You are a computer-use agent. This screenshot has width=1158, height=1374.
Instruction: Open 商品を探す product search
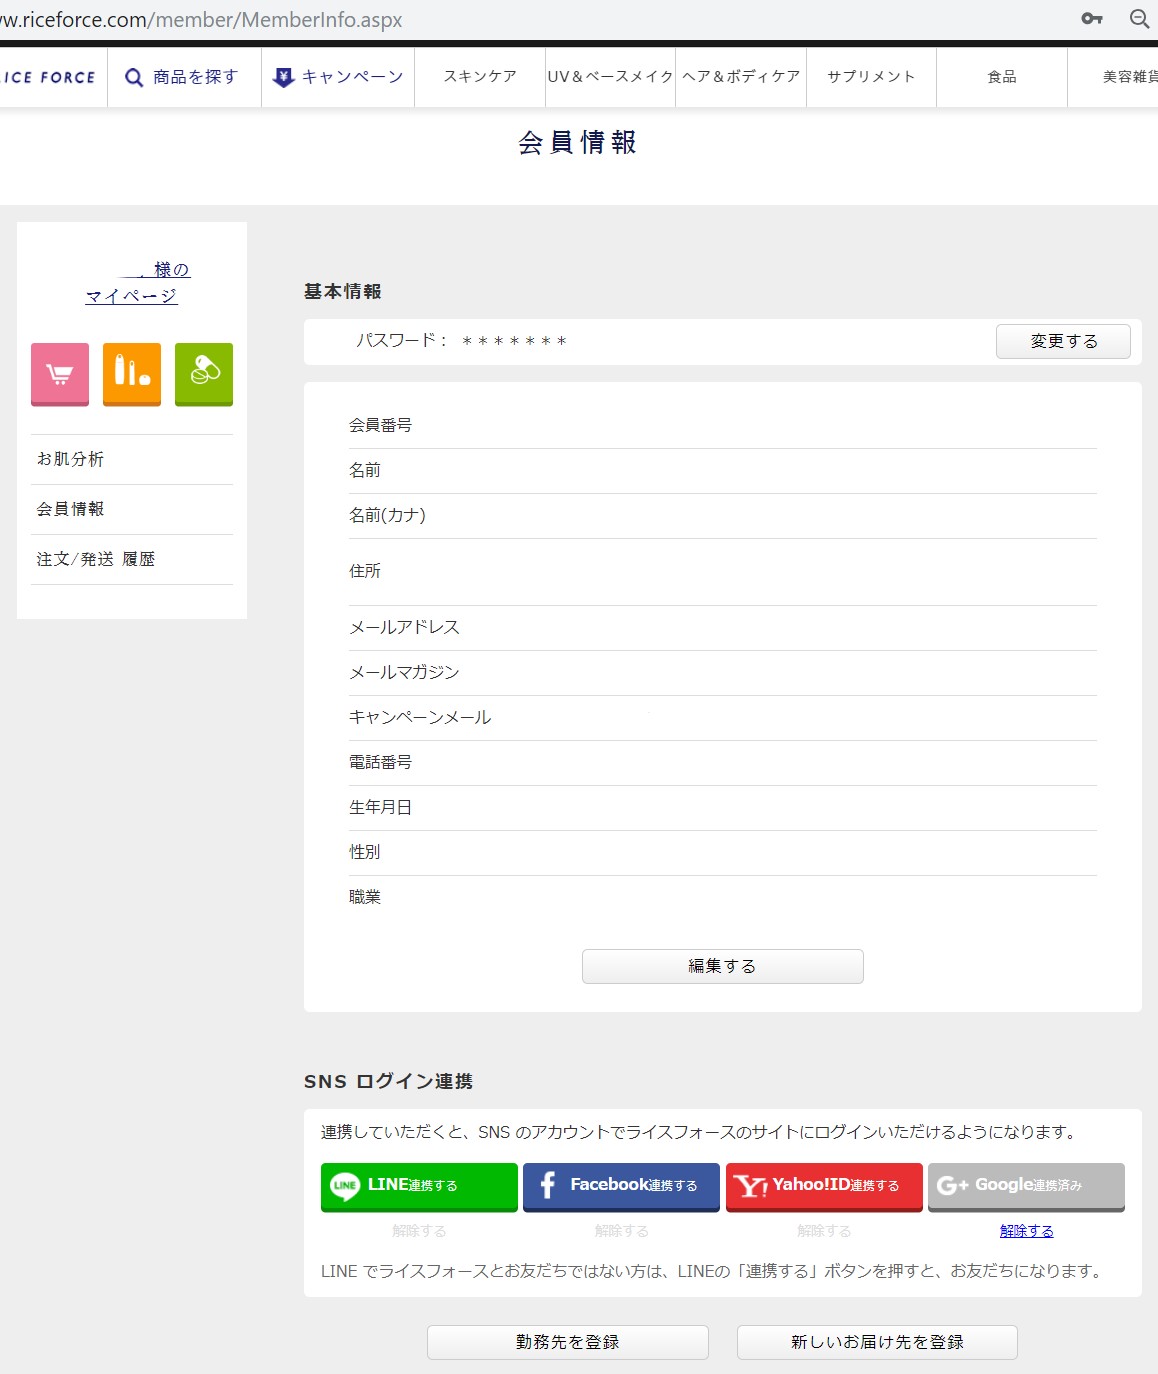coord(182,77)
